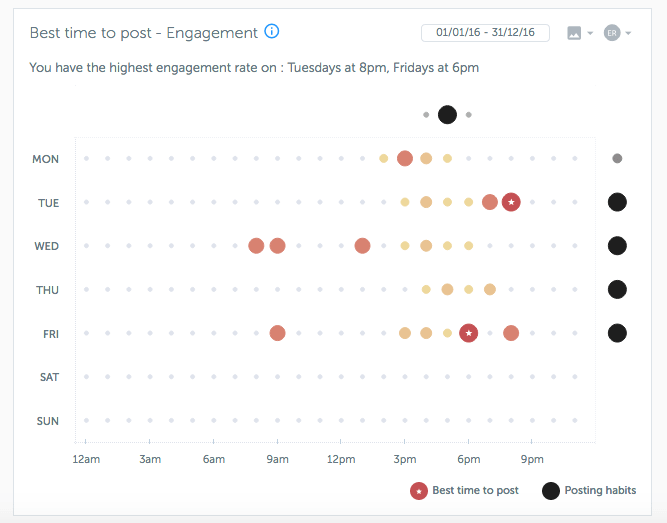The image size is (667, 523).
Task: Select the Monday 3pm engagement dot
Action: 405,158
